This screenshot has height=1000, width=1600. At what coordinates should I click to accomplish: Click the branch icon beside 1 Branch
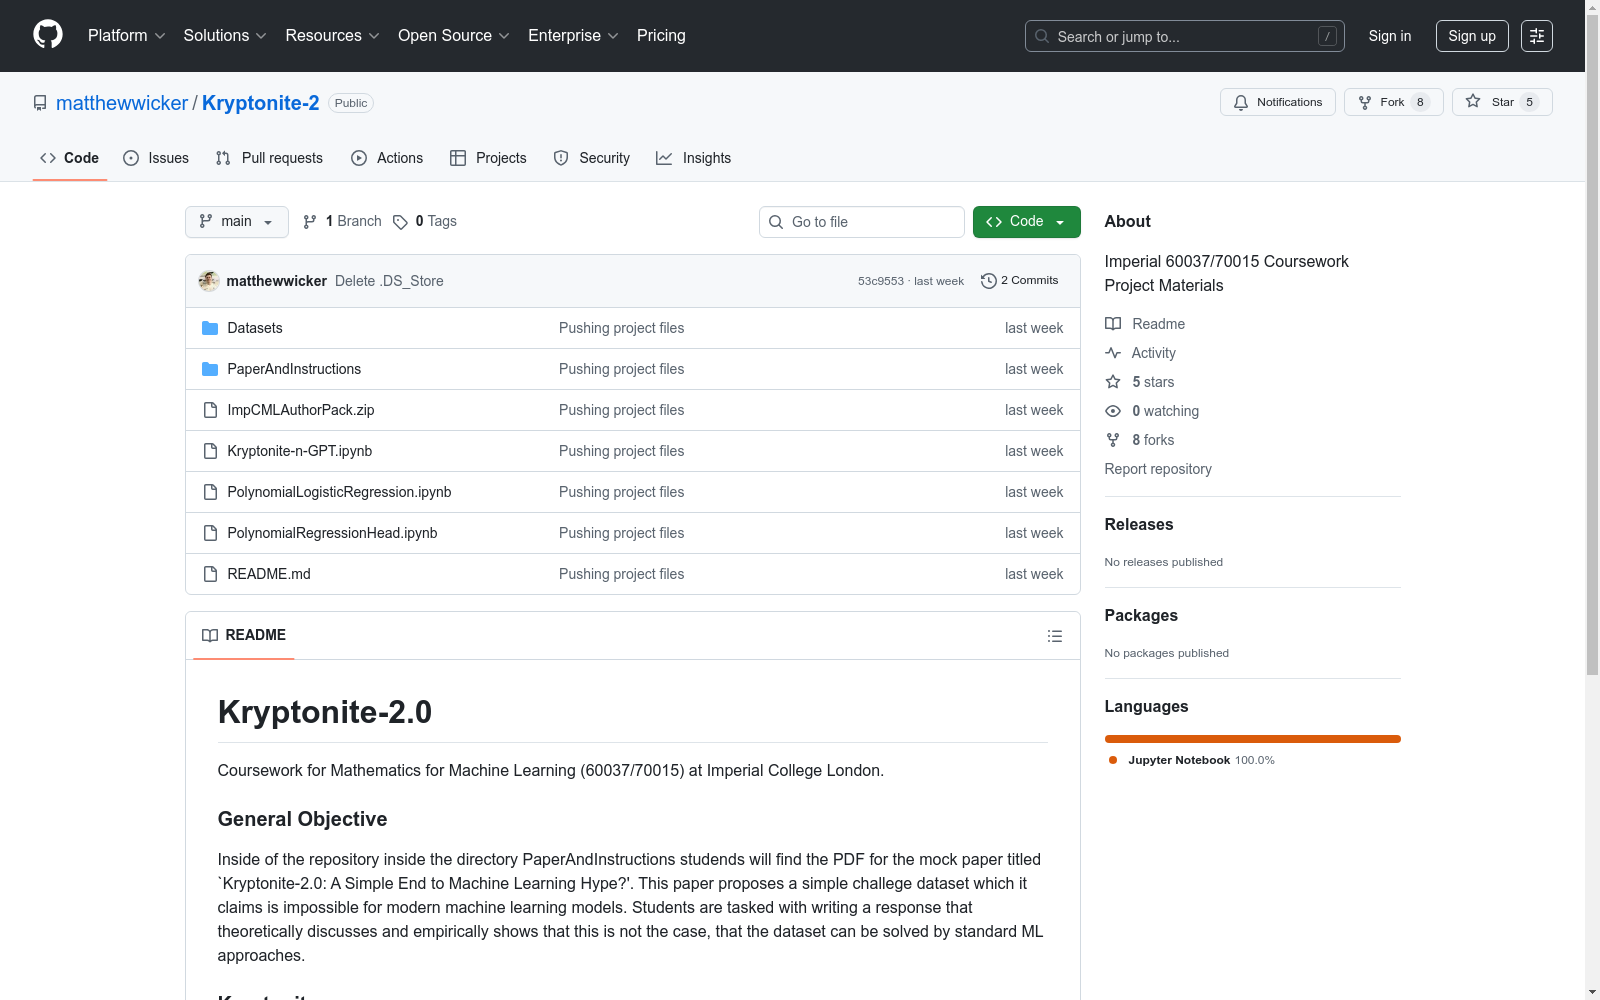pos(310,222)
